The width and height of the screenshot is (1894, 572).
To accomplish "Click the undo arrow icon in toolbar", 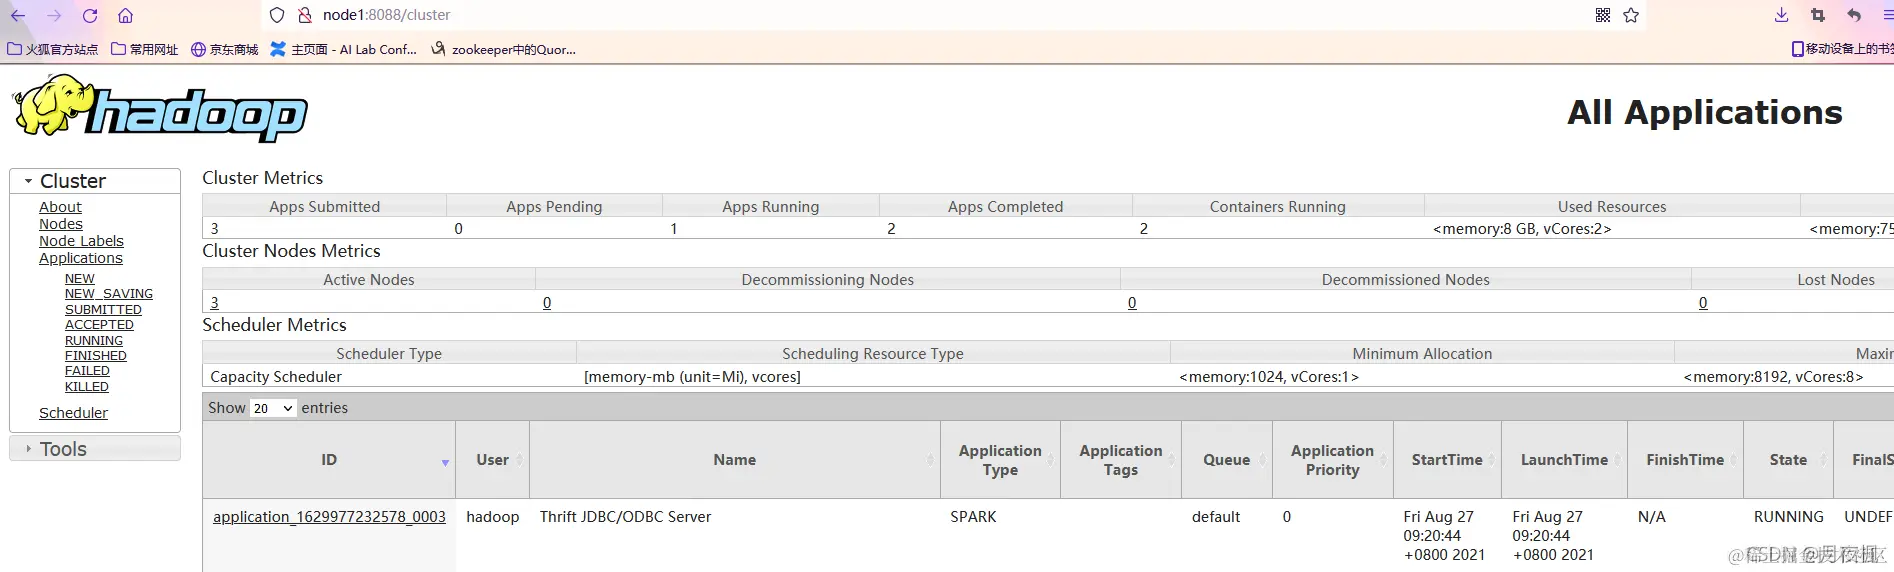I will click(x=1854, y=15).
